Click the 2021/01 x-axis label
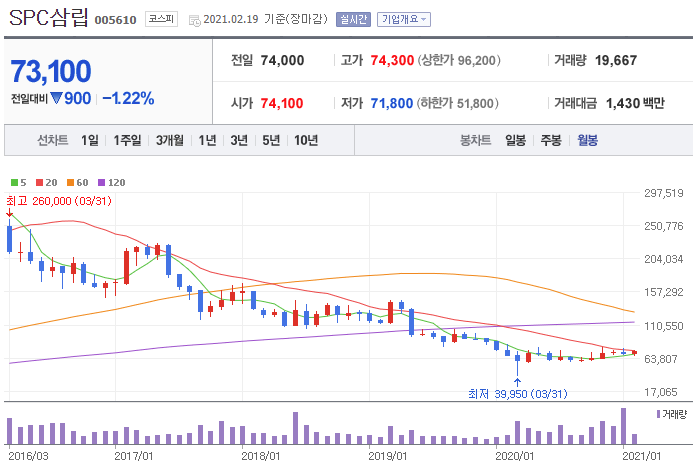 pyautogui.click(x=642, y=456)
